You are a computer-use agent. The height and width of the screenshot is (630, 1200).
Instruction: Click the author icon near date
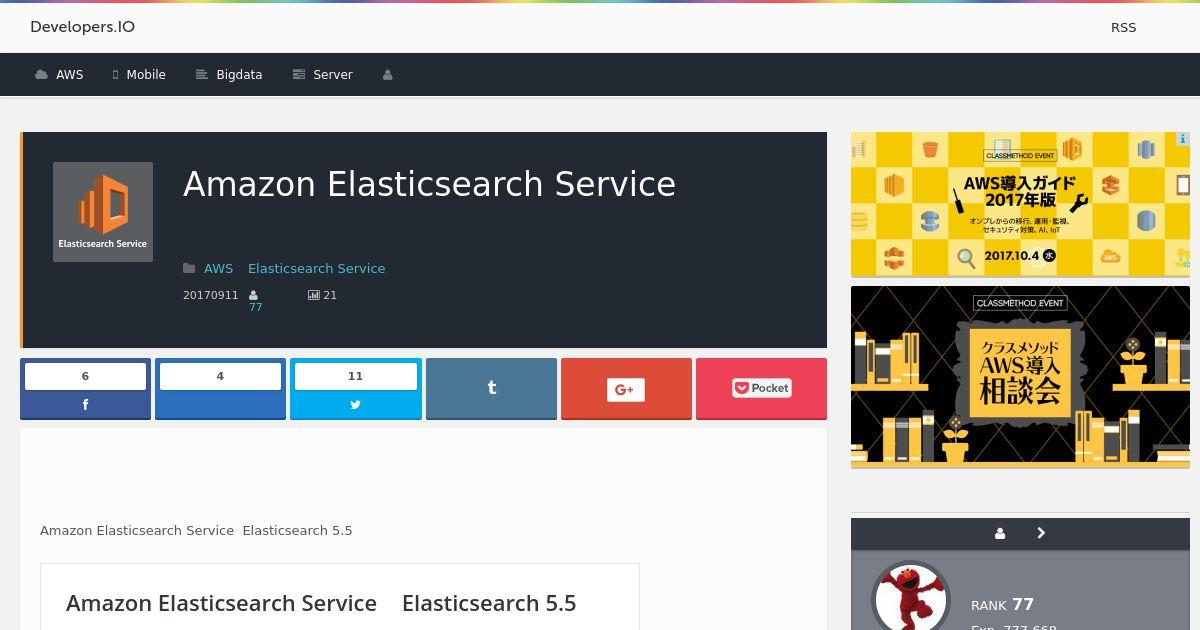pos(254,295)
